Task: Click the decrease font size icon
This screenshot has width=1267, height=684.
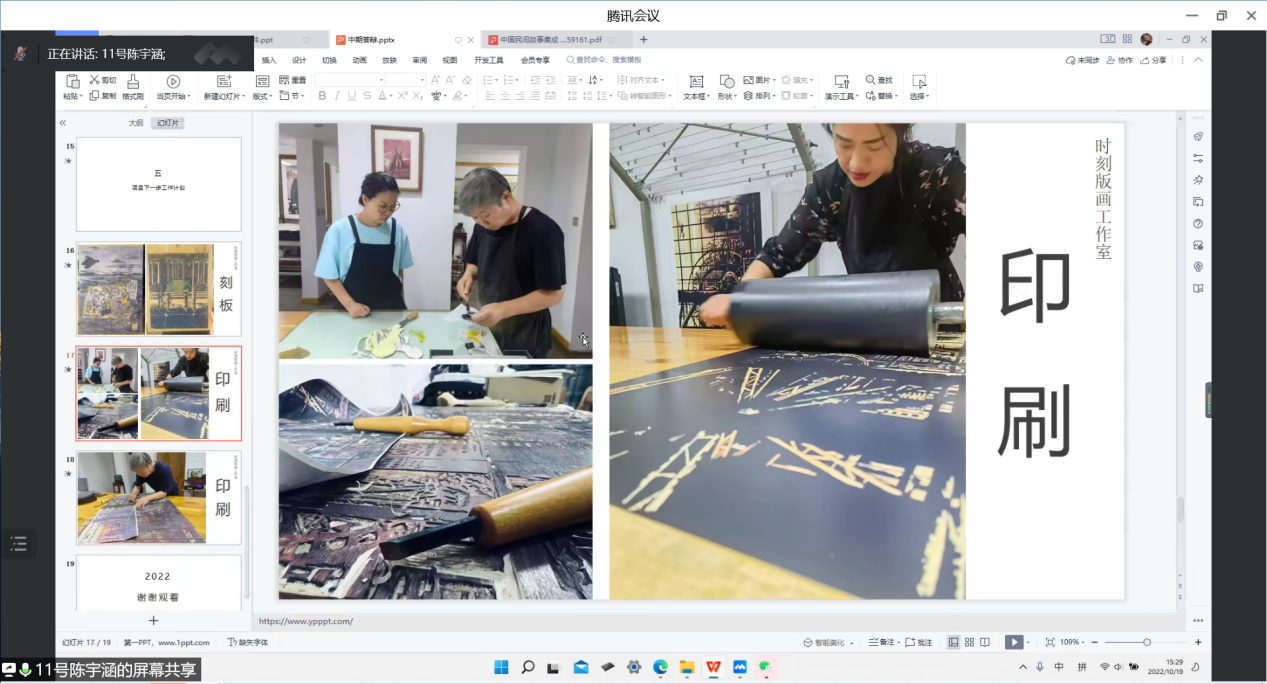Action: pos(451,80)
